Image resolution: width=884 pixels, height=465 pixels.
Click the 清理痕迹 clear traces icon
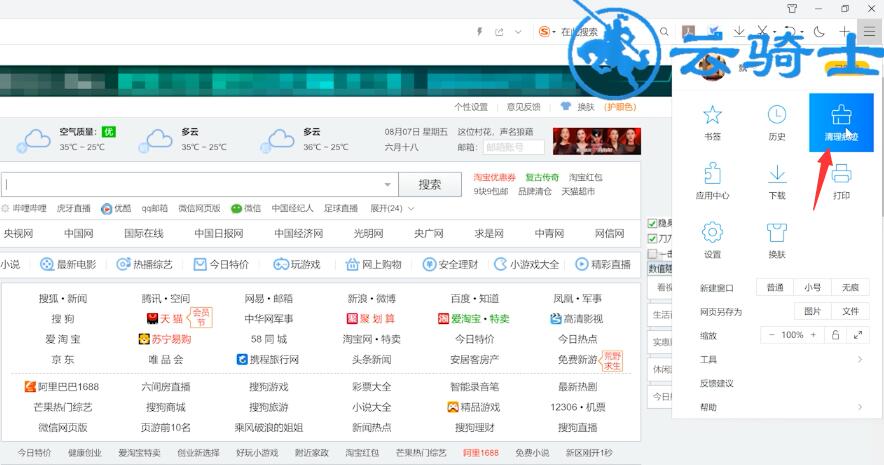pyautogui.click(x=841, y=115)
